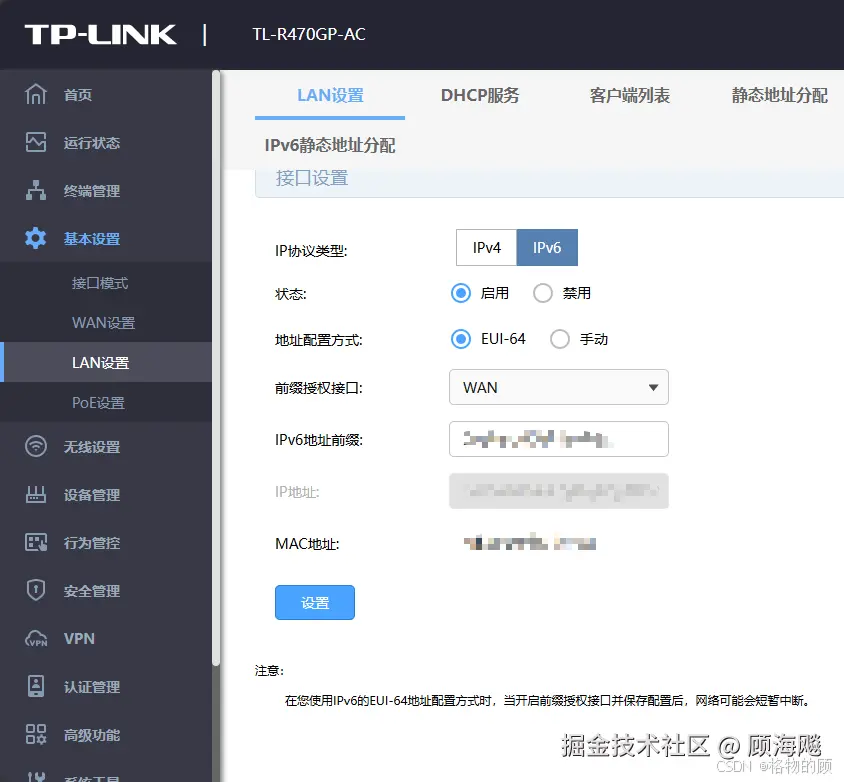Click the IPv6地址前缀 input field
Screen dimensions: 844x782
558,439
